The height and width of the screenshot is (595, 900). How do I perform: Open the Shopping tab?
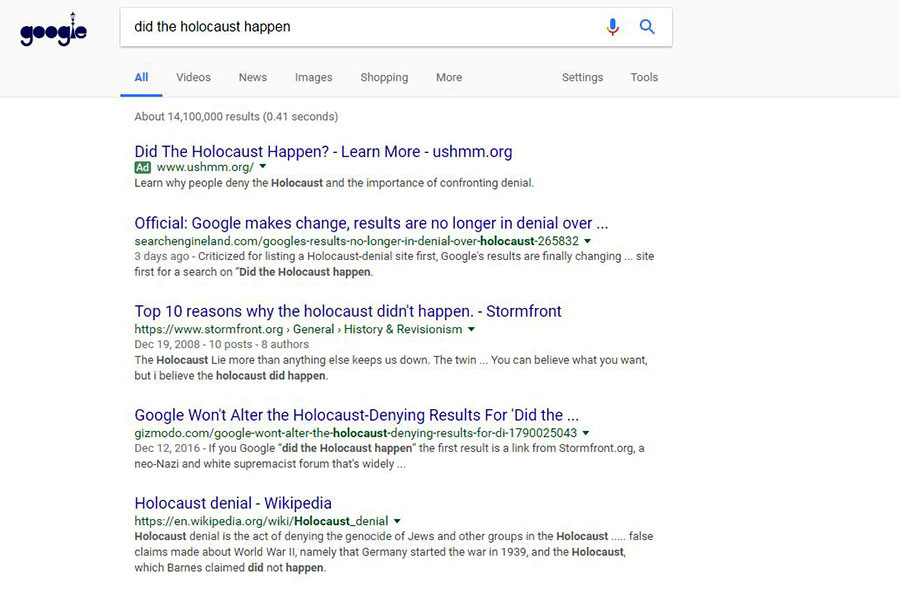[384, 77]
